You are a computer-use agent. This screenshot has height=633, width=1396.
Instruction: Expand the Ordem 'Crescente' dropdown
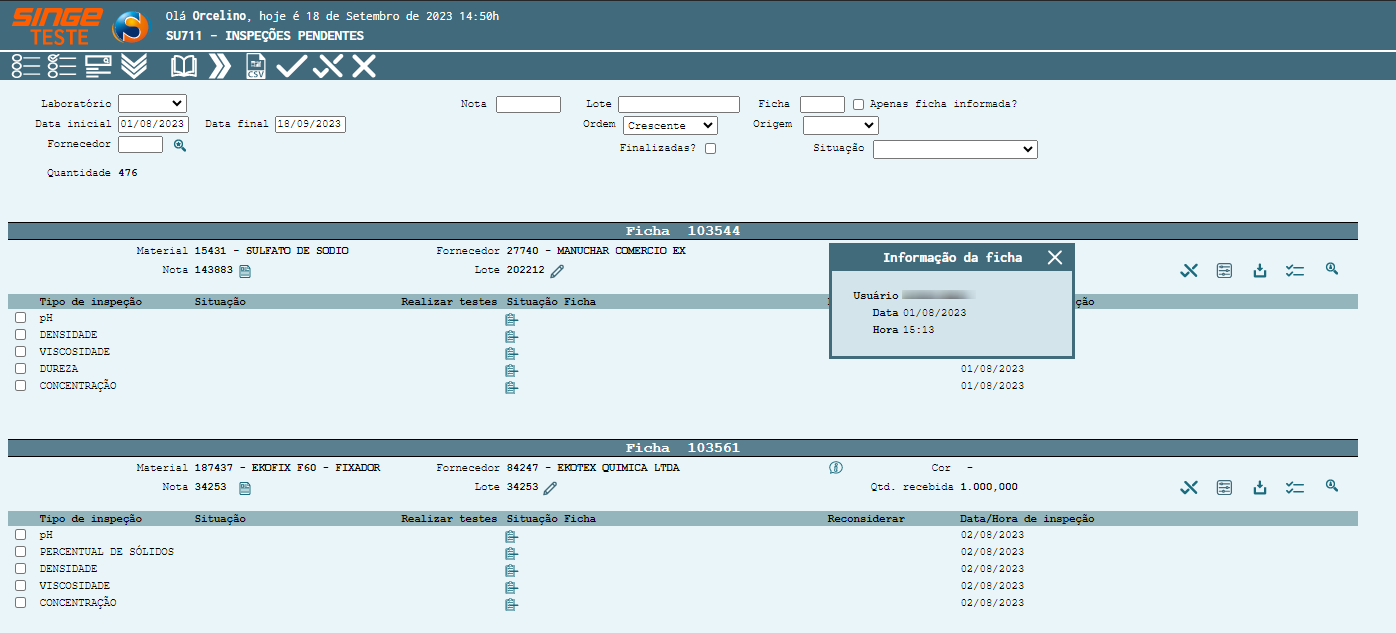(x=670, y=126)
